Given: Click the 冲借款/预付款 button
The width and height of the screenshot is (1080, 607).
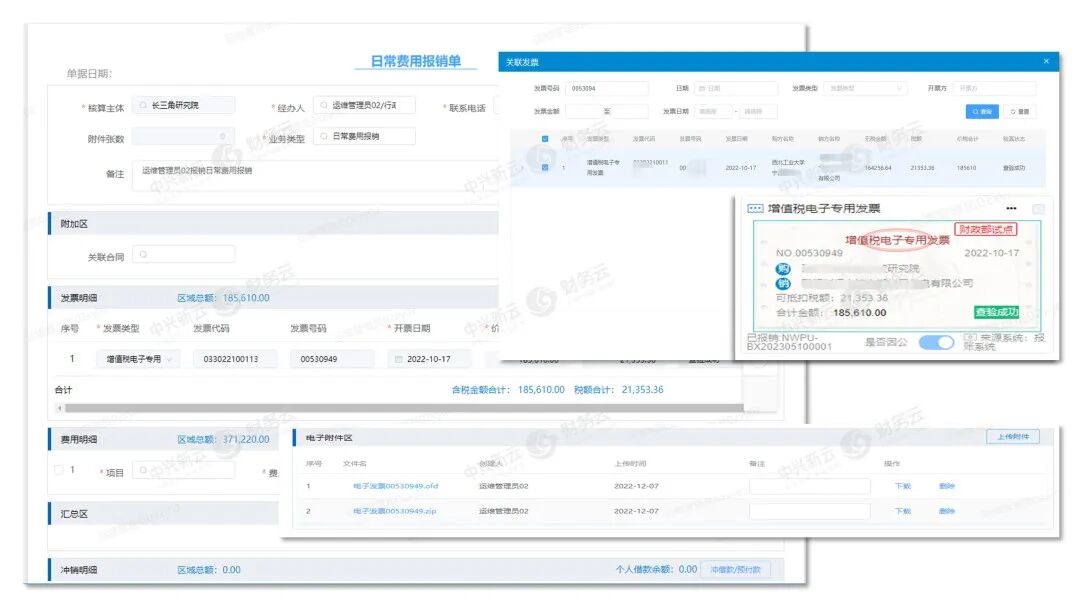Looking at the screenshot, I should pos(735,570).
